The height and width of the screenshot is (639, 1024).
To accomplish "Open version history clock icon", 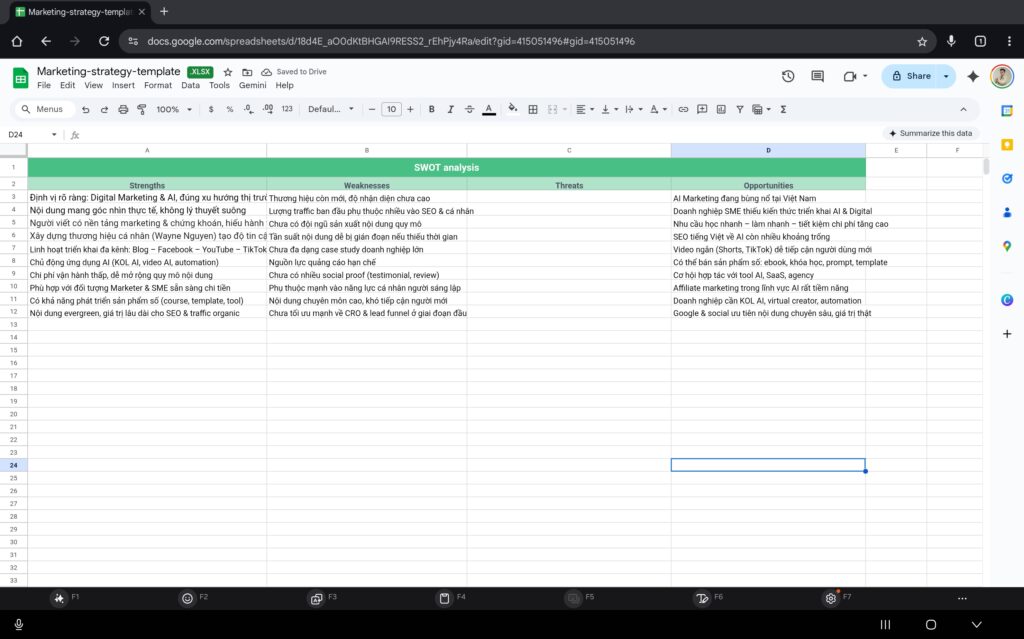I will (788, 76).
